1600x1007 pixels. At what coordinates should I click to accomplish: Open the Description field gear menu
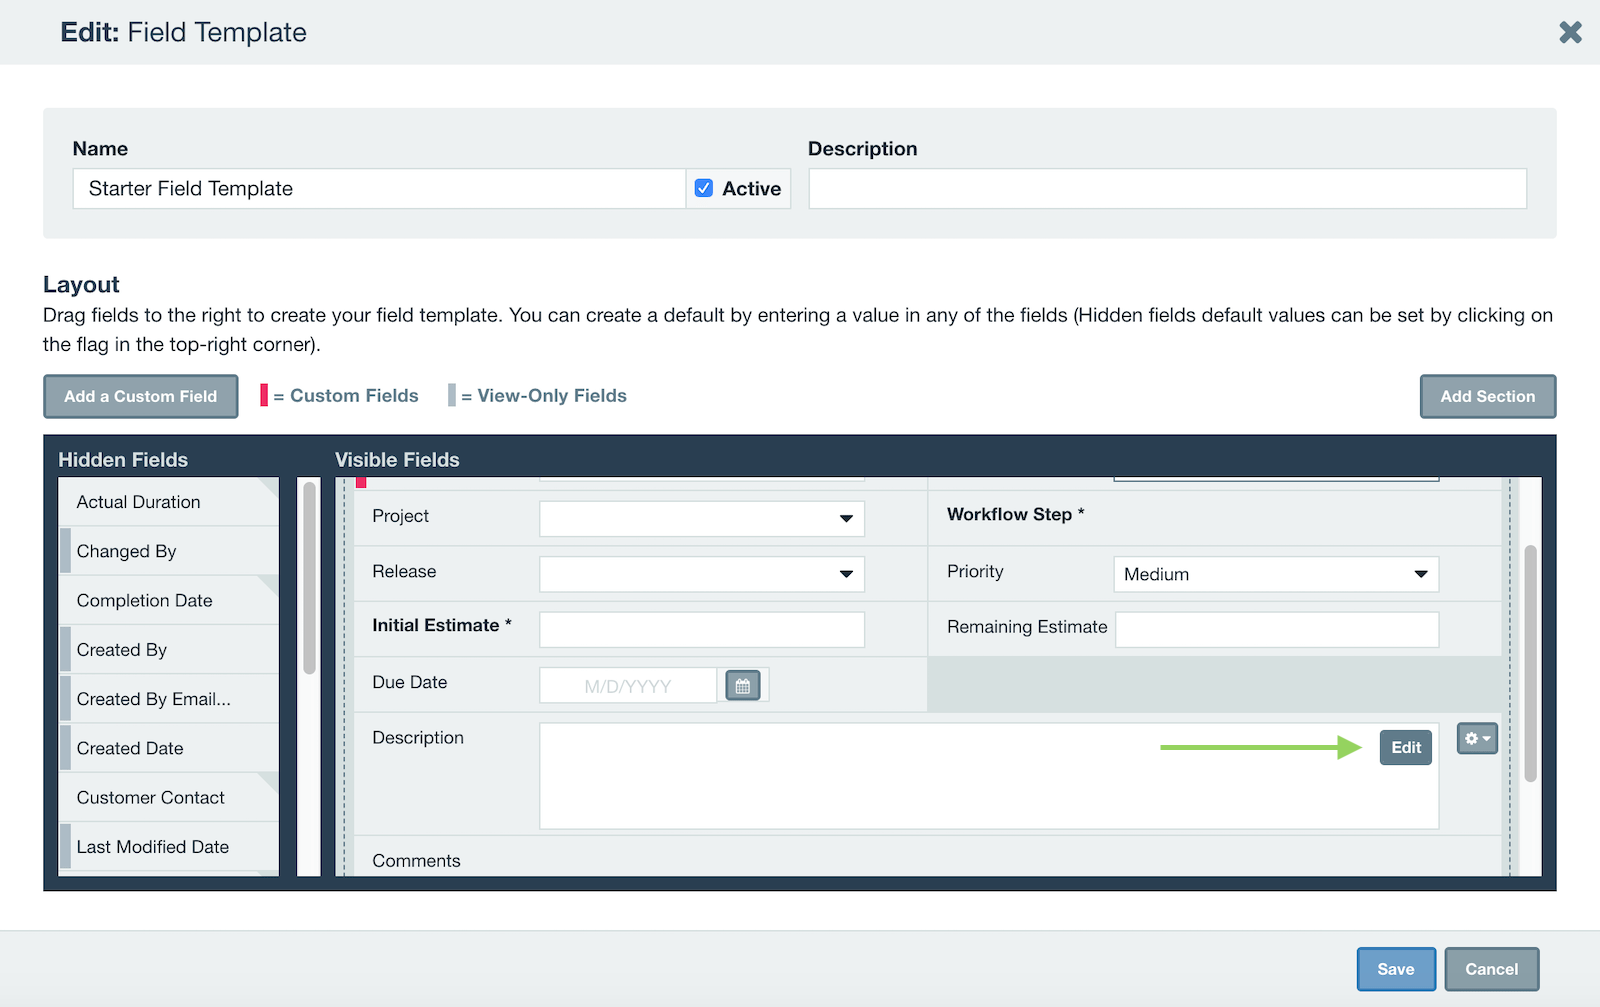click(x=1477, y=738)
